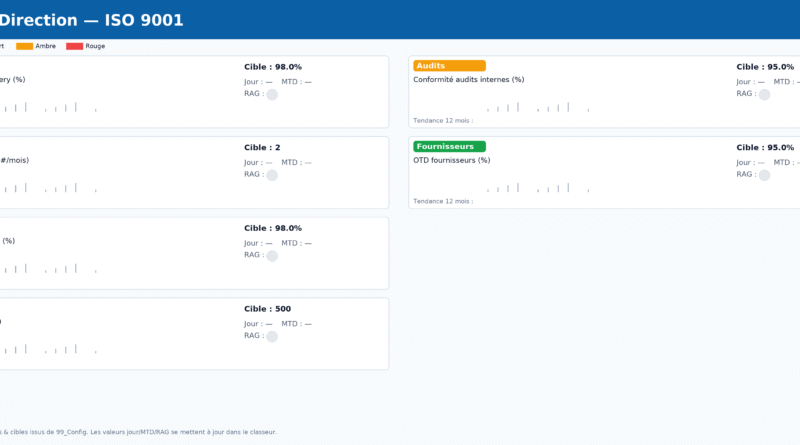800x445 pixels.
Task: Select the green Fournisseurs category badge
Action: point(449,147)
